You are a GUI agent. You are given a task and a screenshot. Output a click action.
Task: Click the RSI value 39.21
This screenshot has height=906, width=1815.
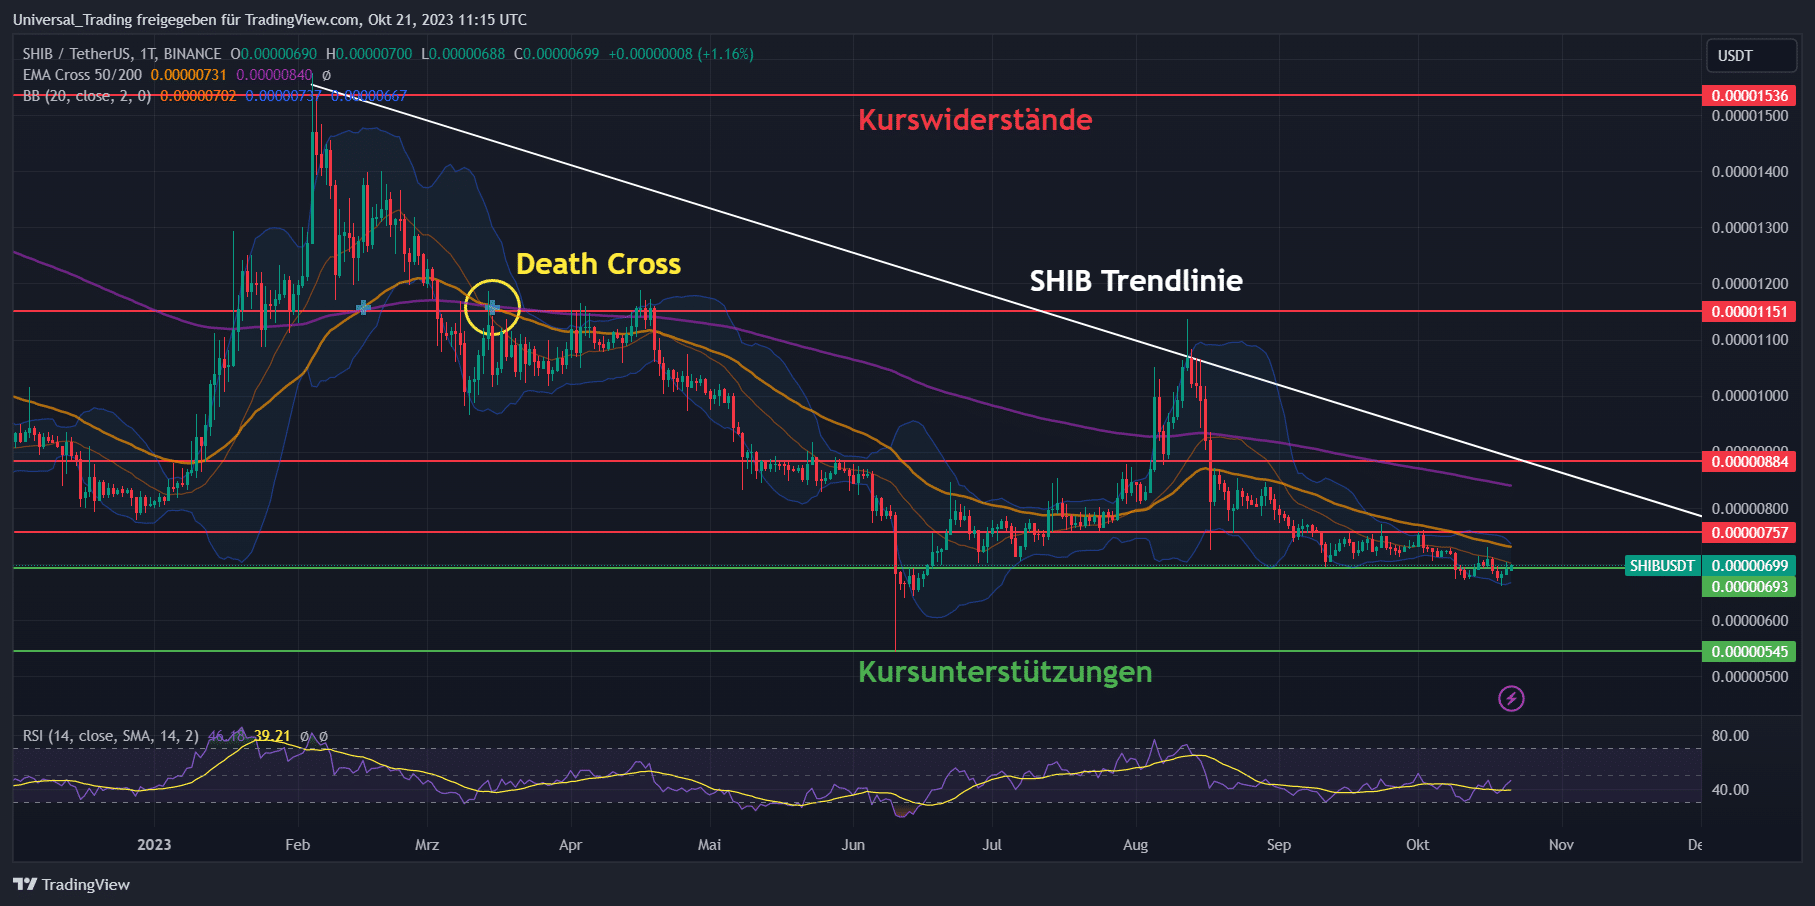(272, 736)
